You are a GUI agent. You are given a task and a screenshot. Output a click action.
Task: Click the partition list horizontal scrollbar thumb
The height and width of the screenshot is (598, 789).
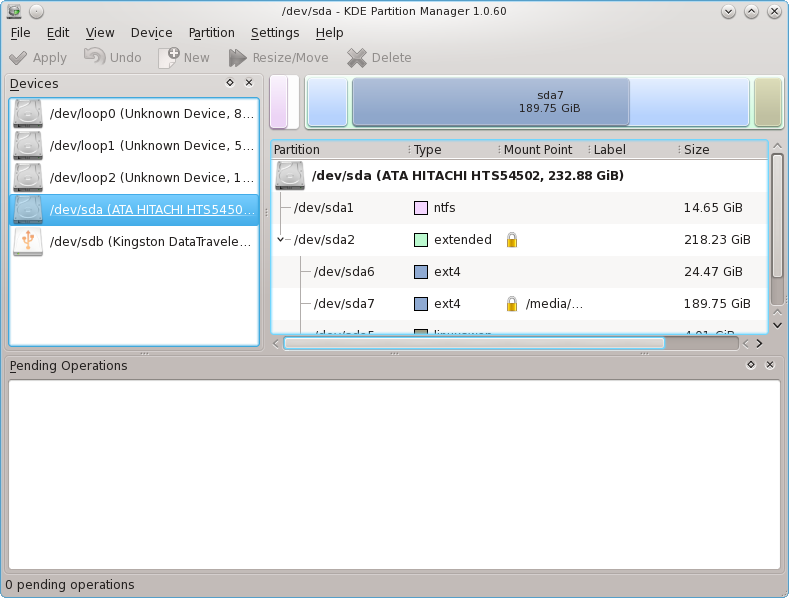coord(474,343)
